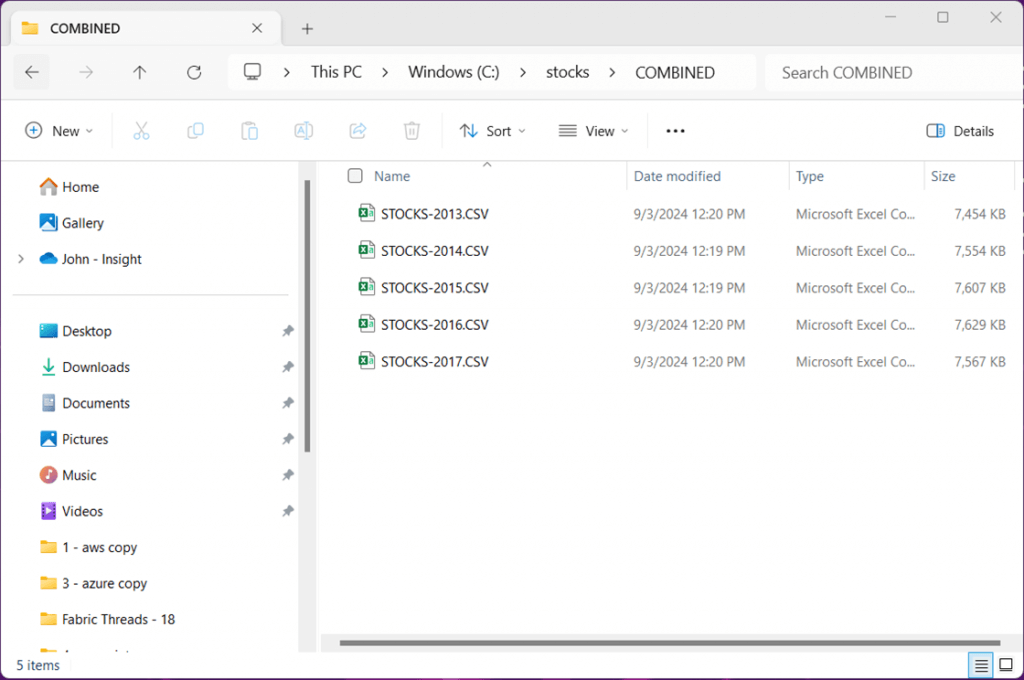Open sharing options via the Share icon

coord(357,130)
